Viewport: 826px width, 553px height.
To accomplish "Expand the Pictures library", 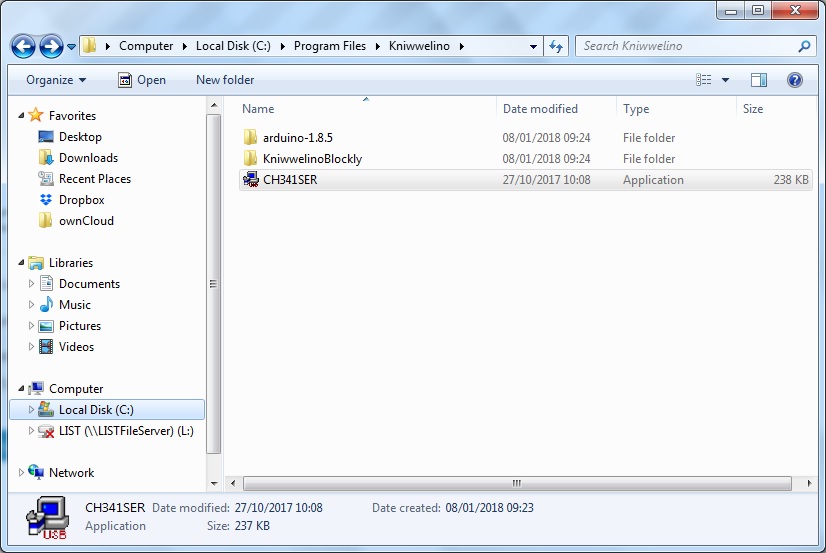I will click(31, 325).
